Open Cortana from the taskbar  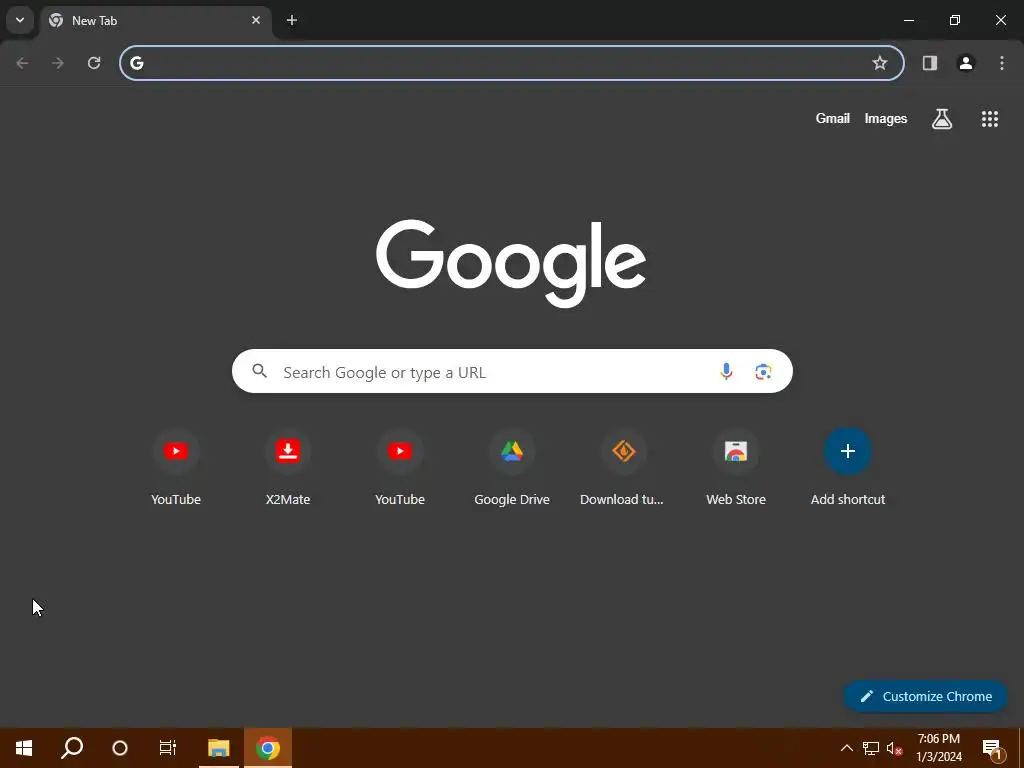120,748
